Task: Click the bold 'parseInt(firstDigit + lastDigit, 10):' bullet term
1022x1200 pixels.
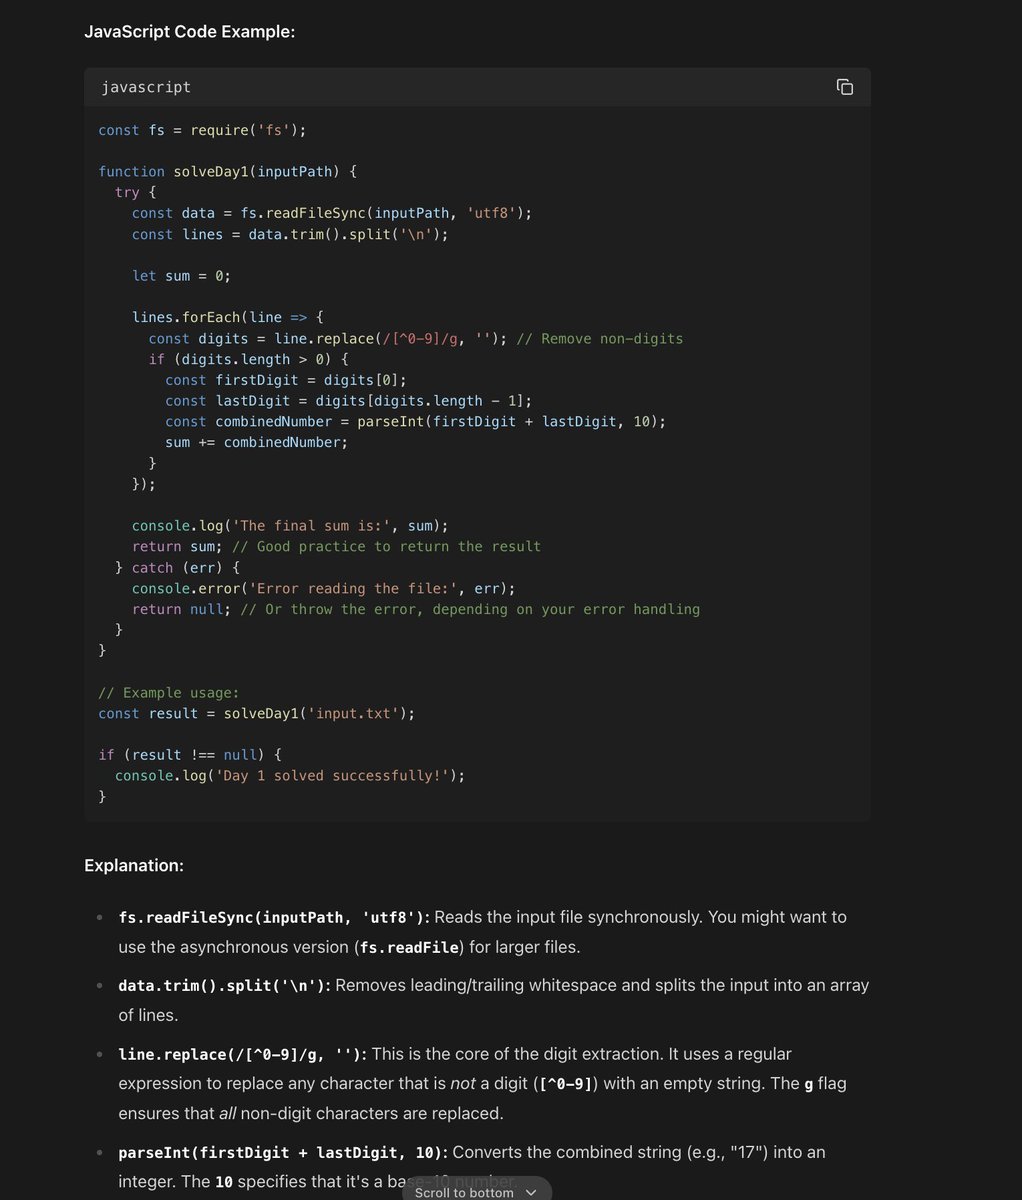Action: (283, 1152)
